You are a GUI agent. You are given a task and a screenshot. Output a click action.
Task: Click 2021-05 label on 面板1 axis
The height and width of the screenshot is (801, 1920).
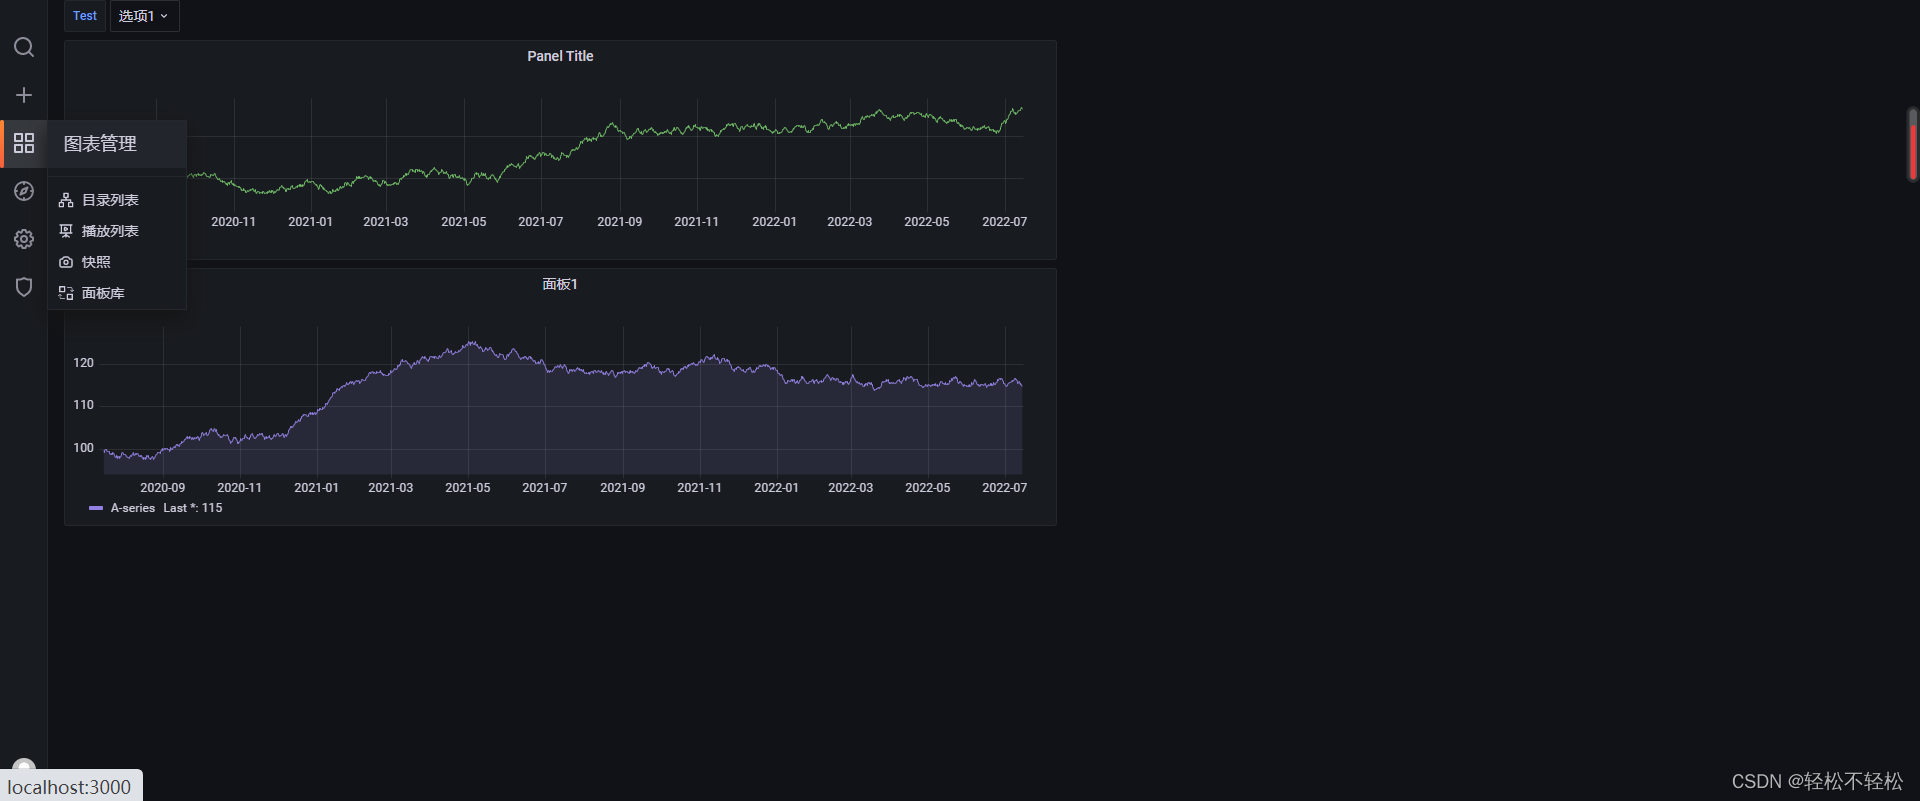(x=468, y=488)
